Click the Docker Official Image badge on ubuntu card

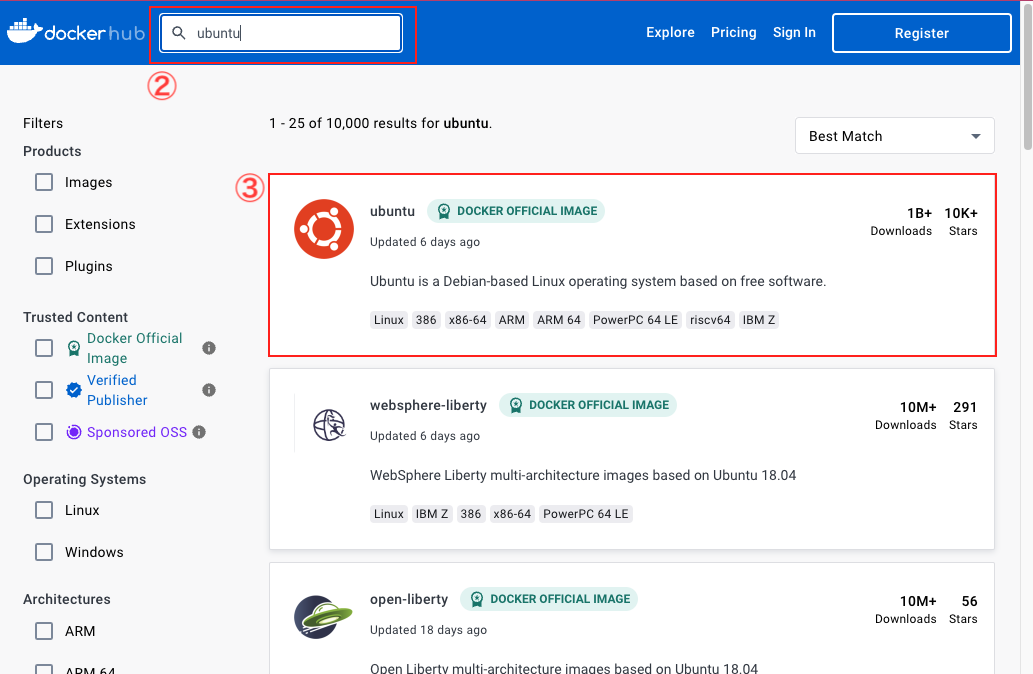516,211
